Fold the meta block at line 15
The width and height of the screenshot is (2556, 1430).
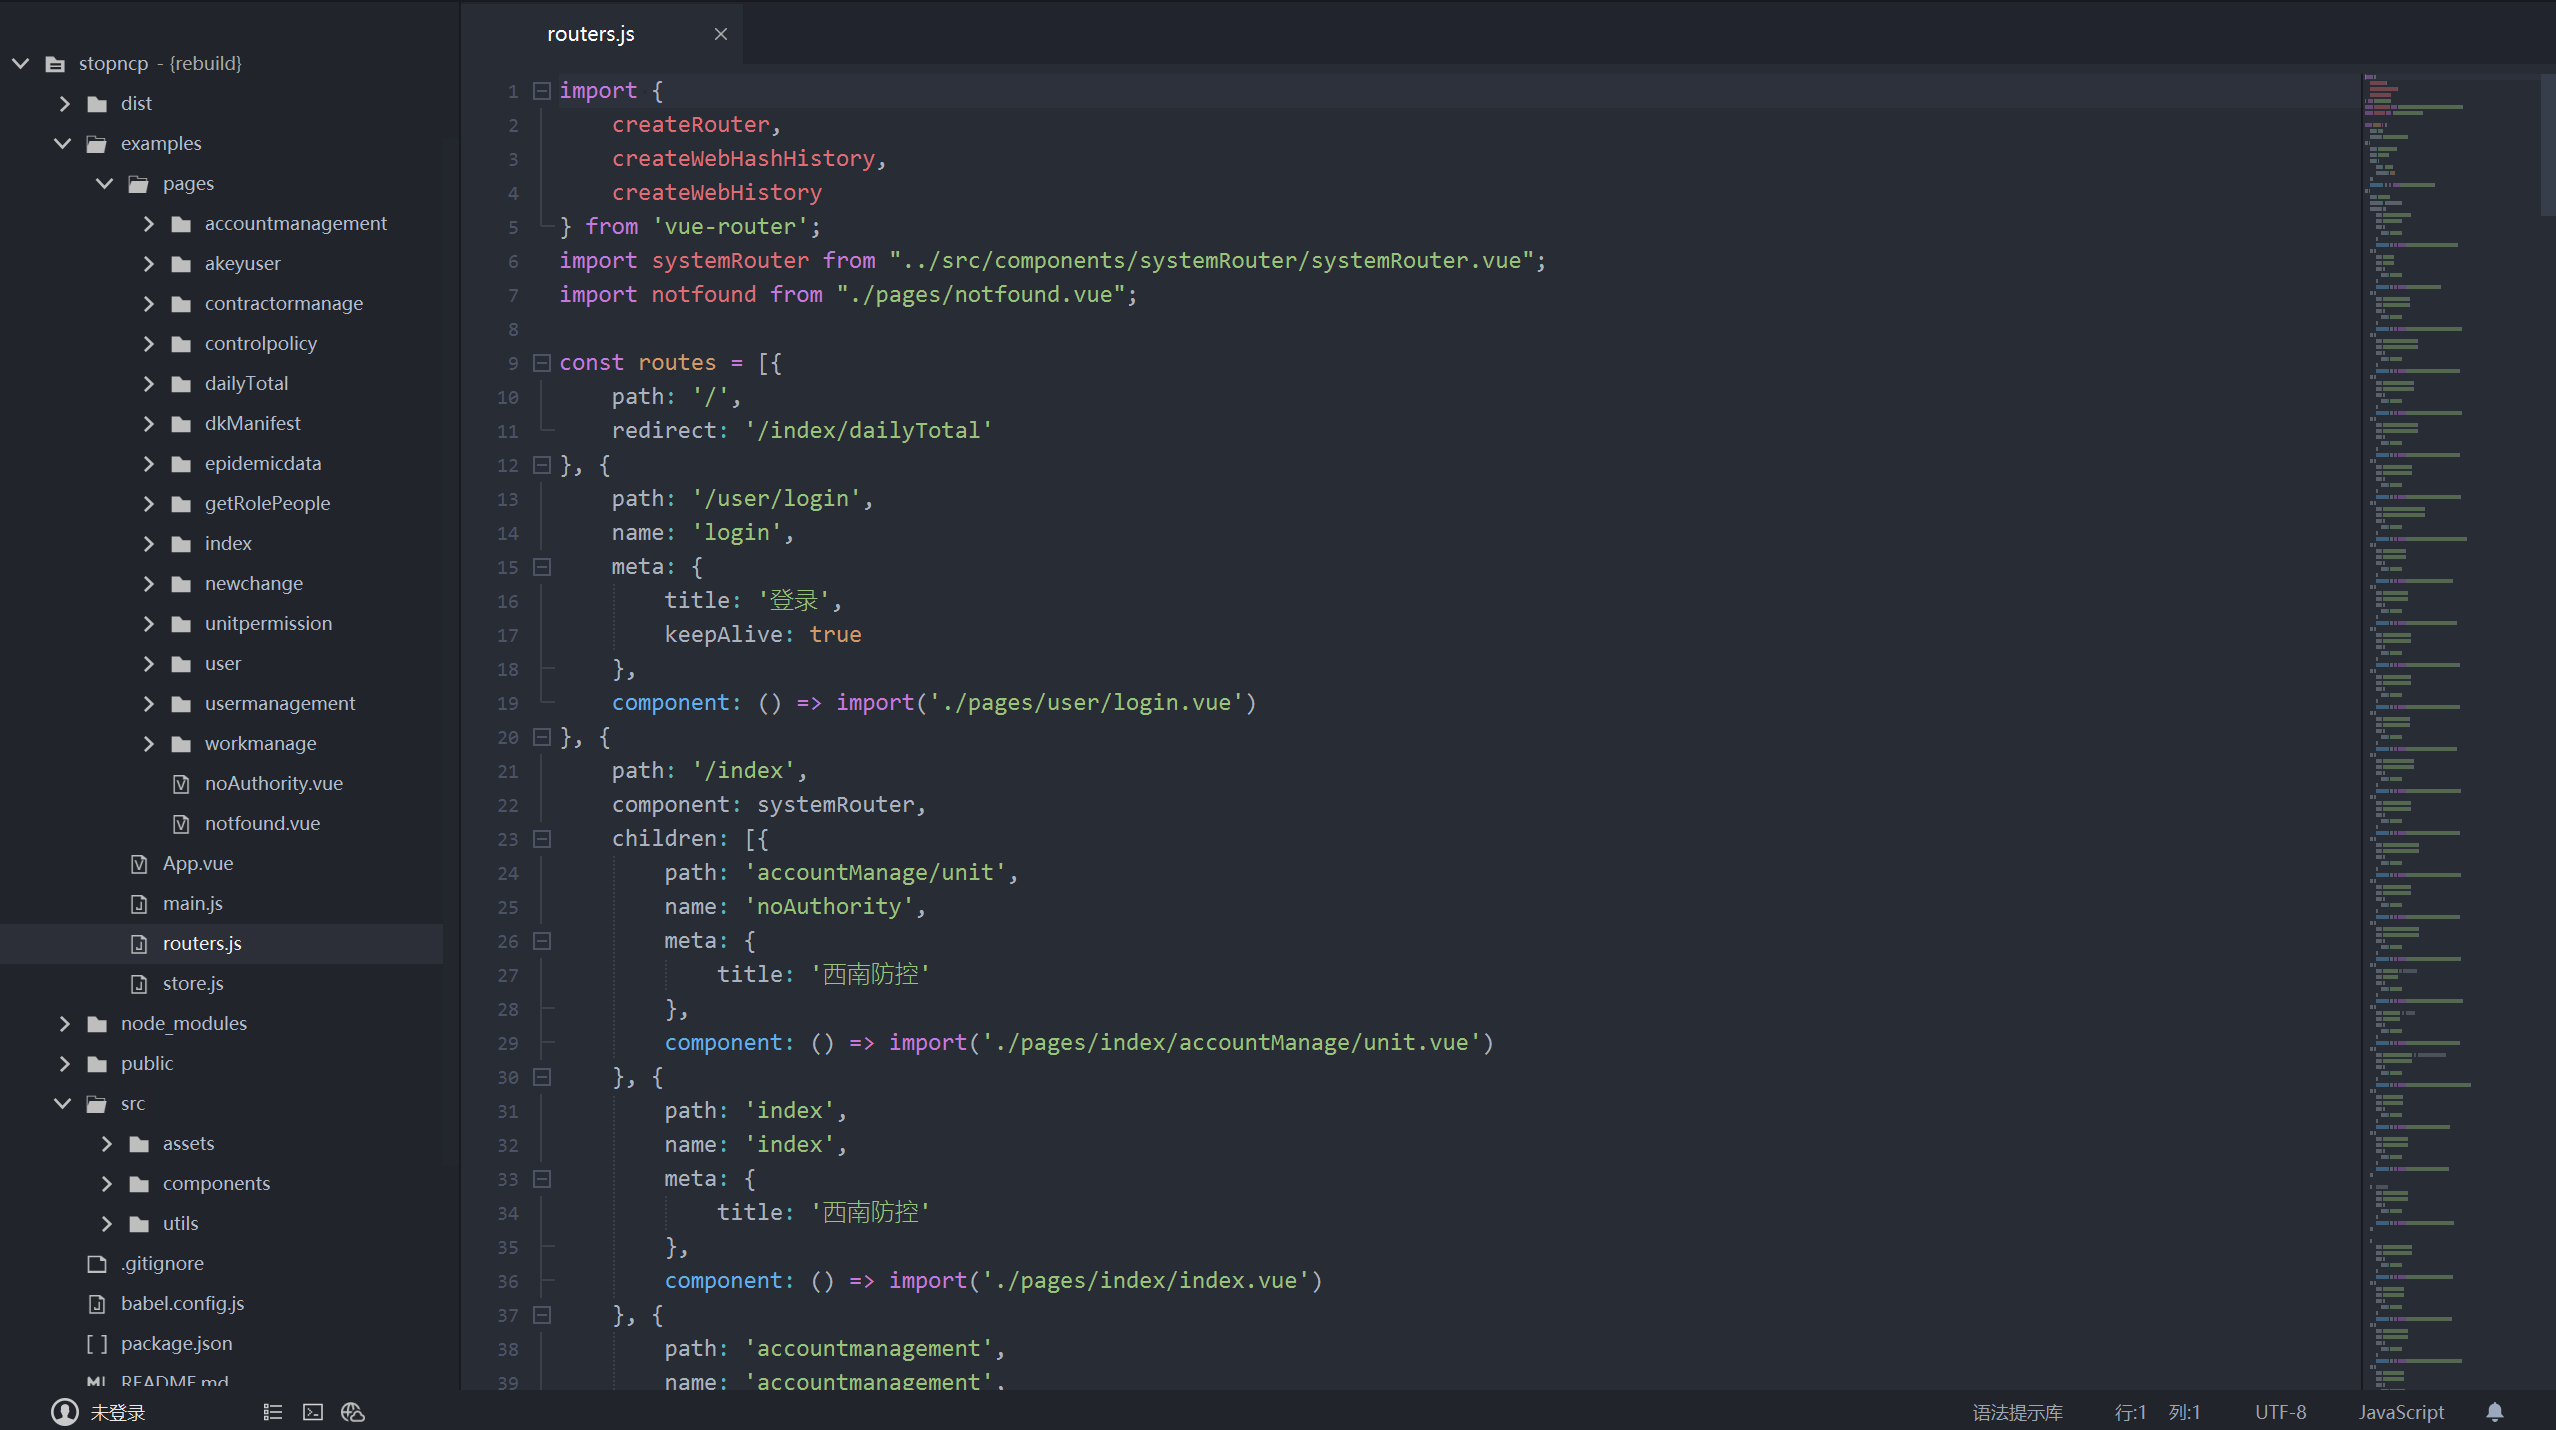[542, 567]
